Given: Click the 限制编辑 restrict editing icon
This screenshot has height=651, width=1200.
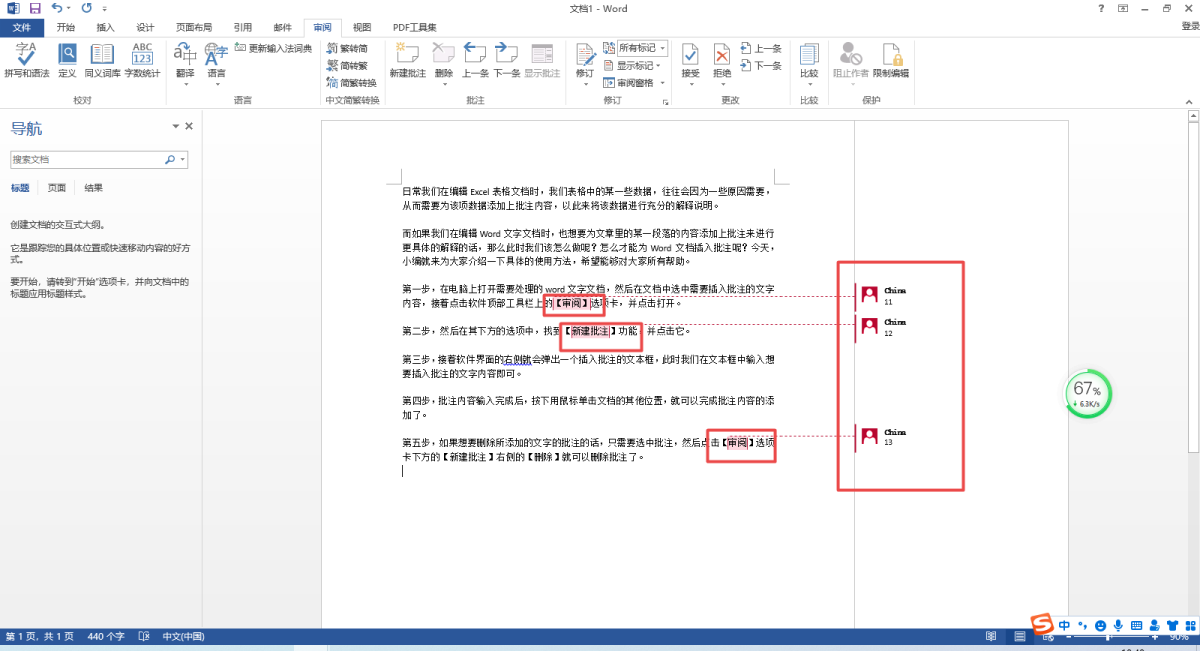Looking at the screenshot, I should (x=890, y=59).
